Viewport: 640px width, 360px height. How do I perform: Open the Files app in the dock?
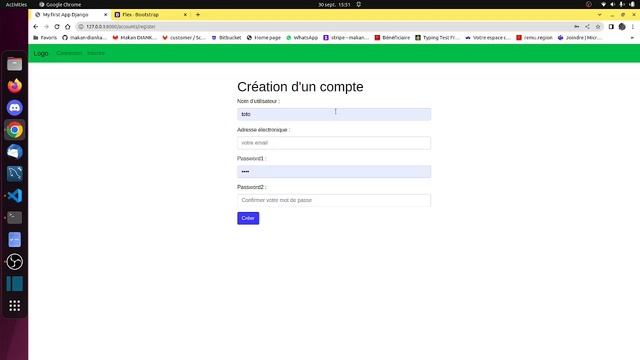click(14, 64)
